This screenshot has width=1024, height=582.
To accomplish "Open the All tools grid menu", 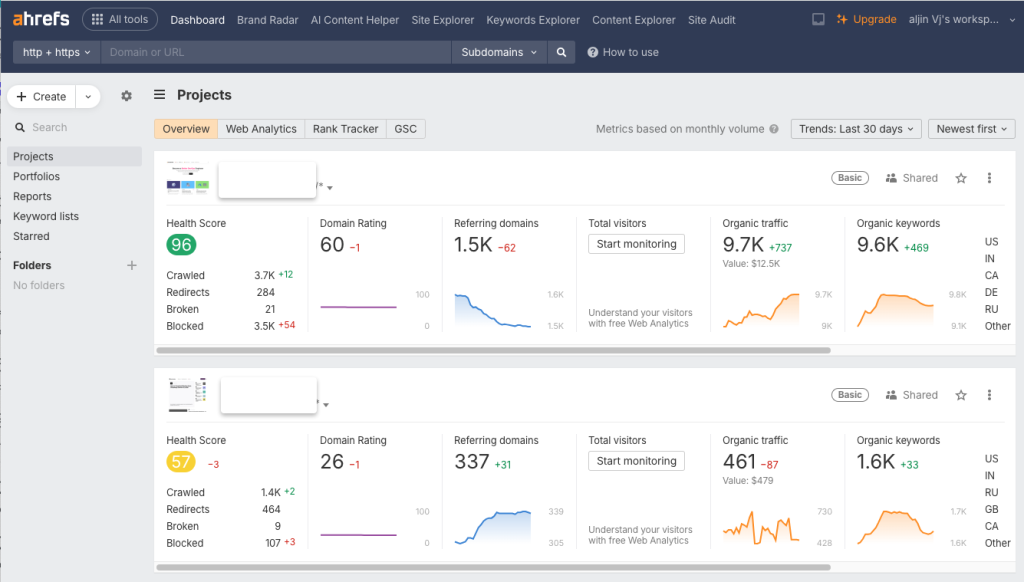I will click(119, 18).
